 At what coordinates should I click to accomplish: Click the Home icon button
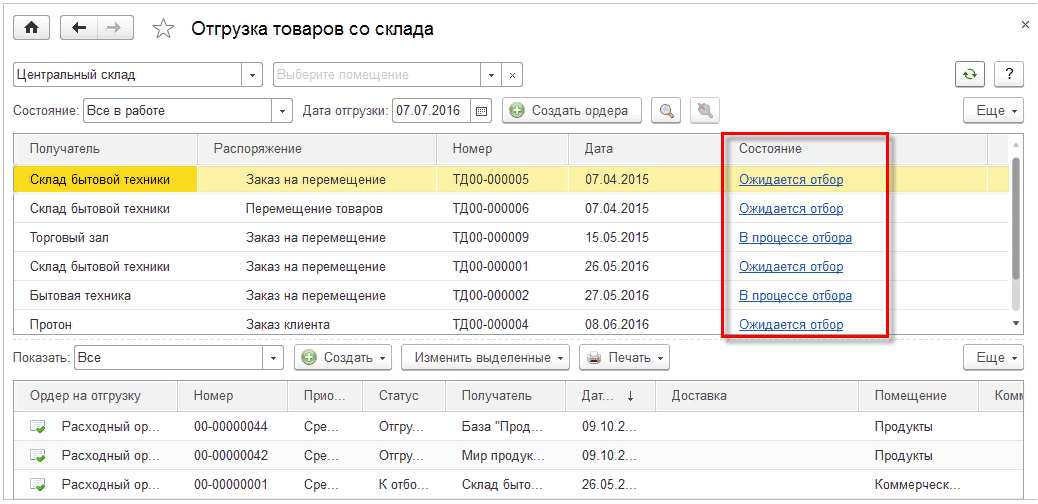31,28
